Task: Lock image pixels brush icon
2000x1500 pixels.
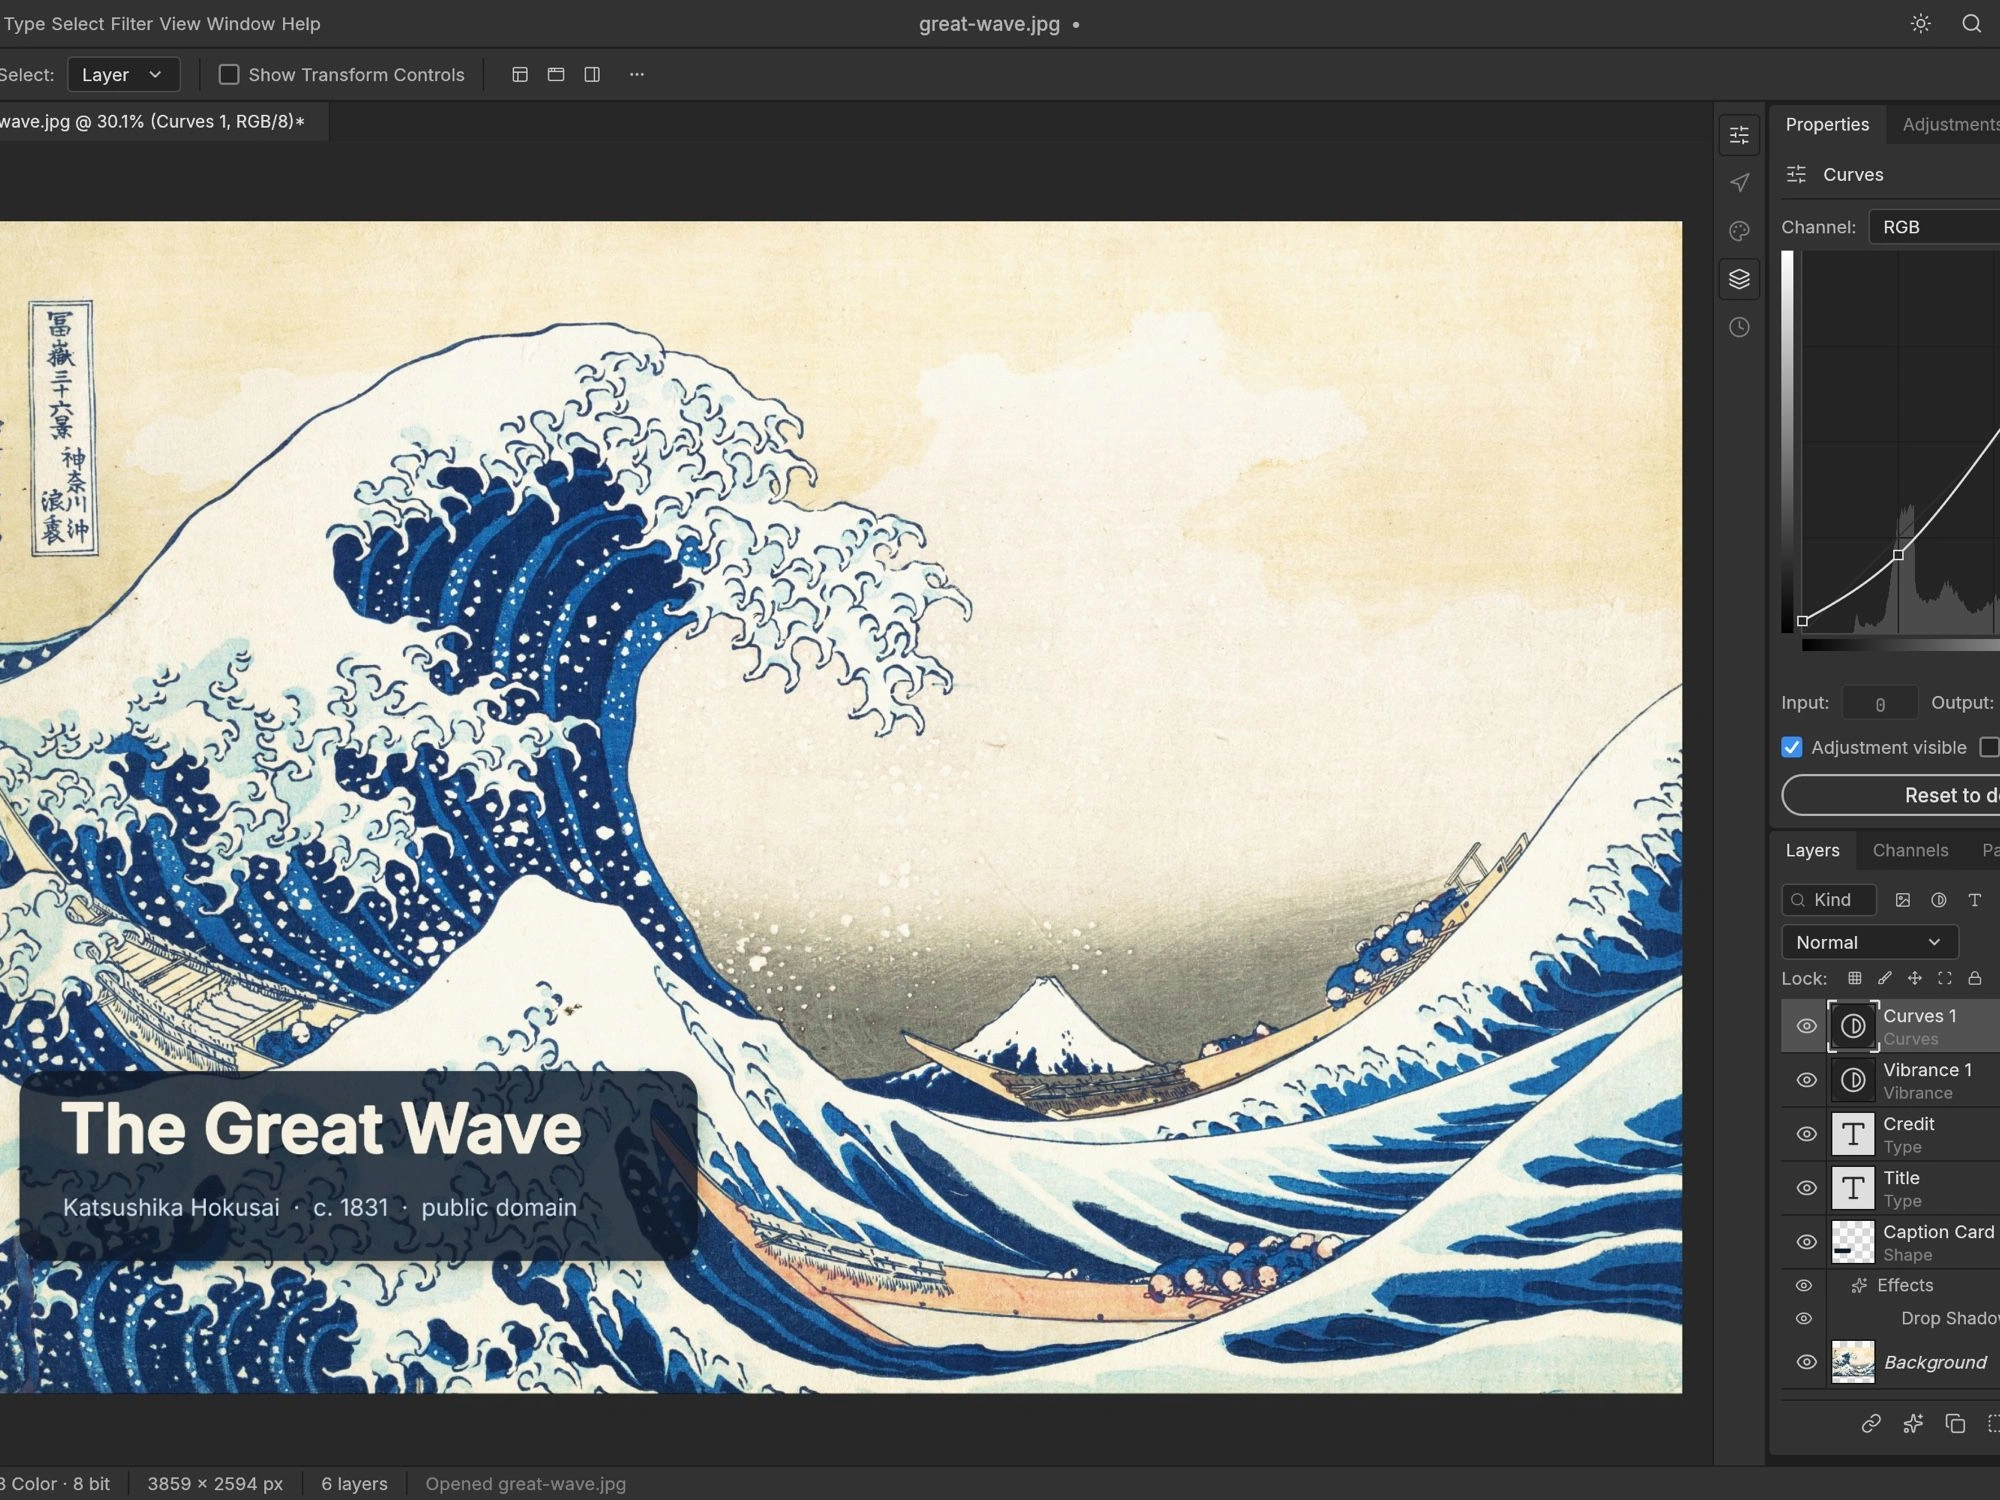Action: tap(1884, 978)
